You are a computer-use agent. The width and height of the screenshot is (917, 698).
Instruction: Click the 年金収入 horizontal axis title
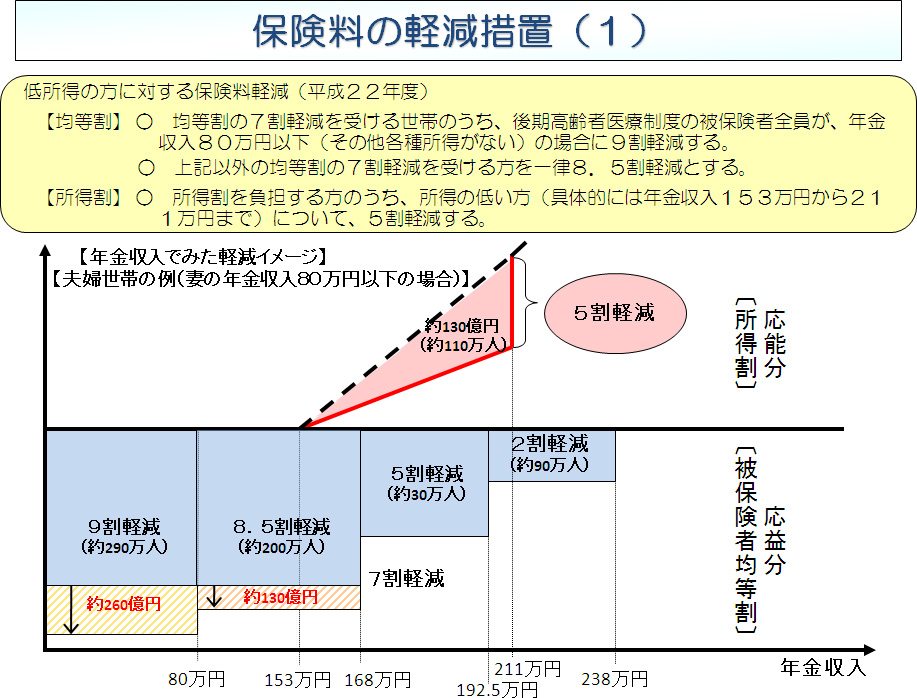tap(822, 664)
